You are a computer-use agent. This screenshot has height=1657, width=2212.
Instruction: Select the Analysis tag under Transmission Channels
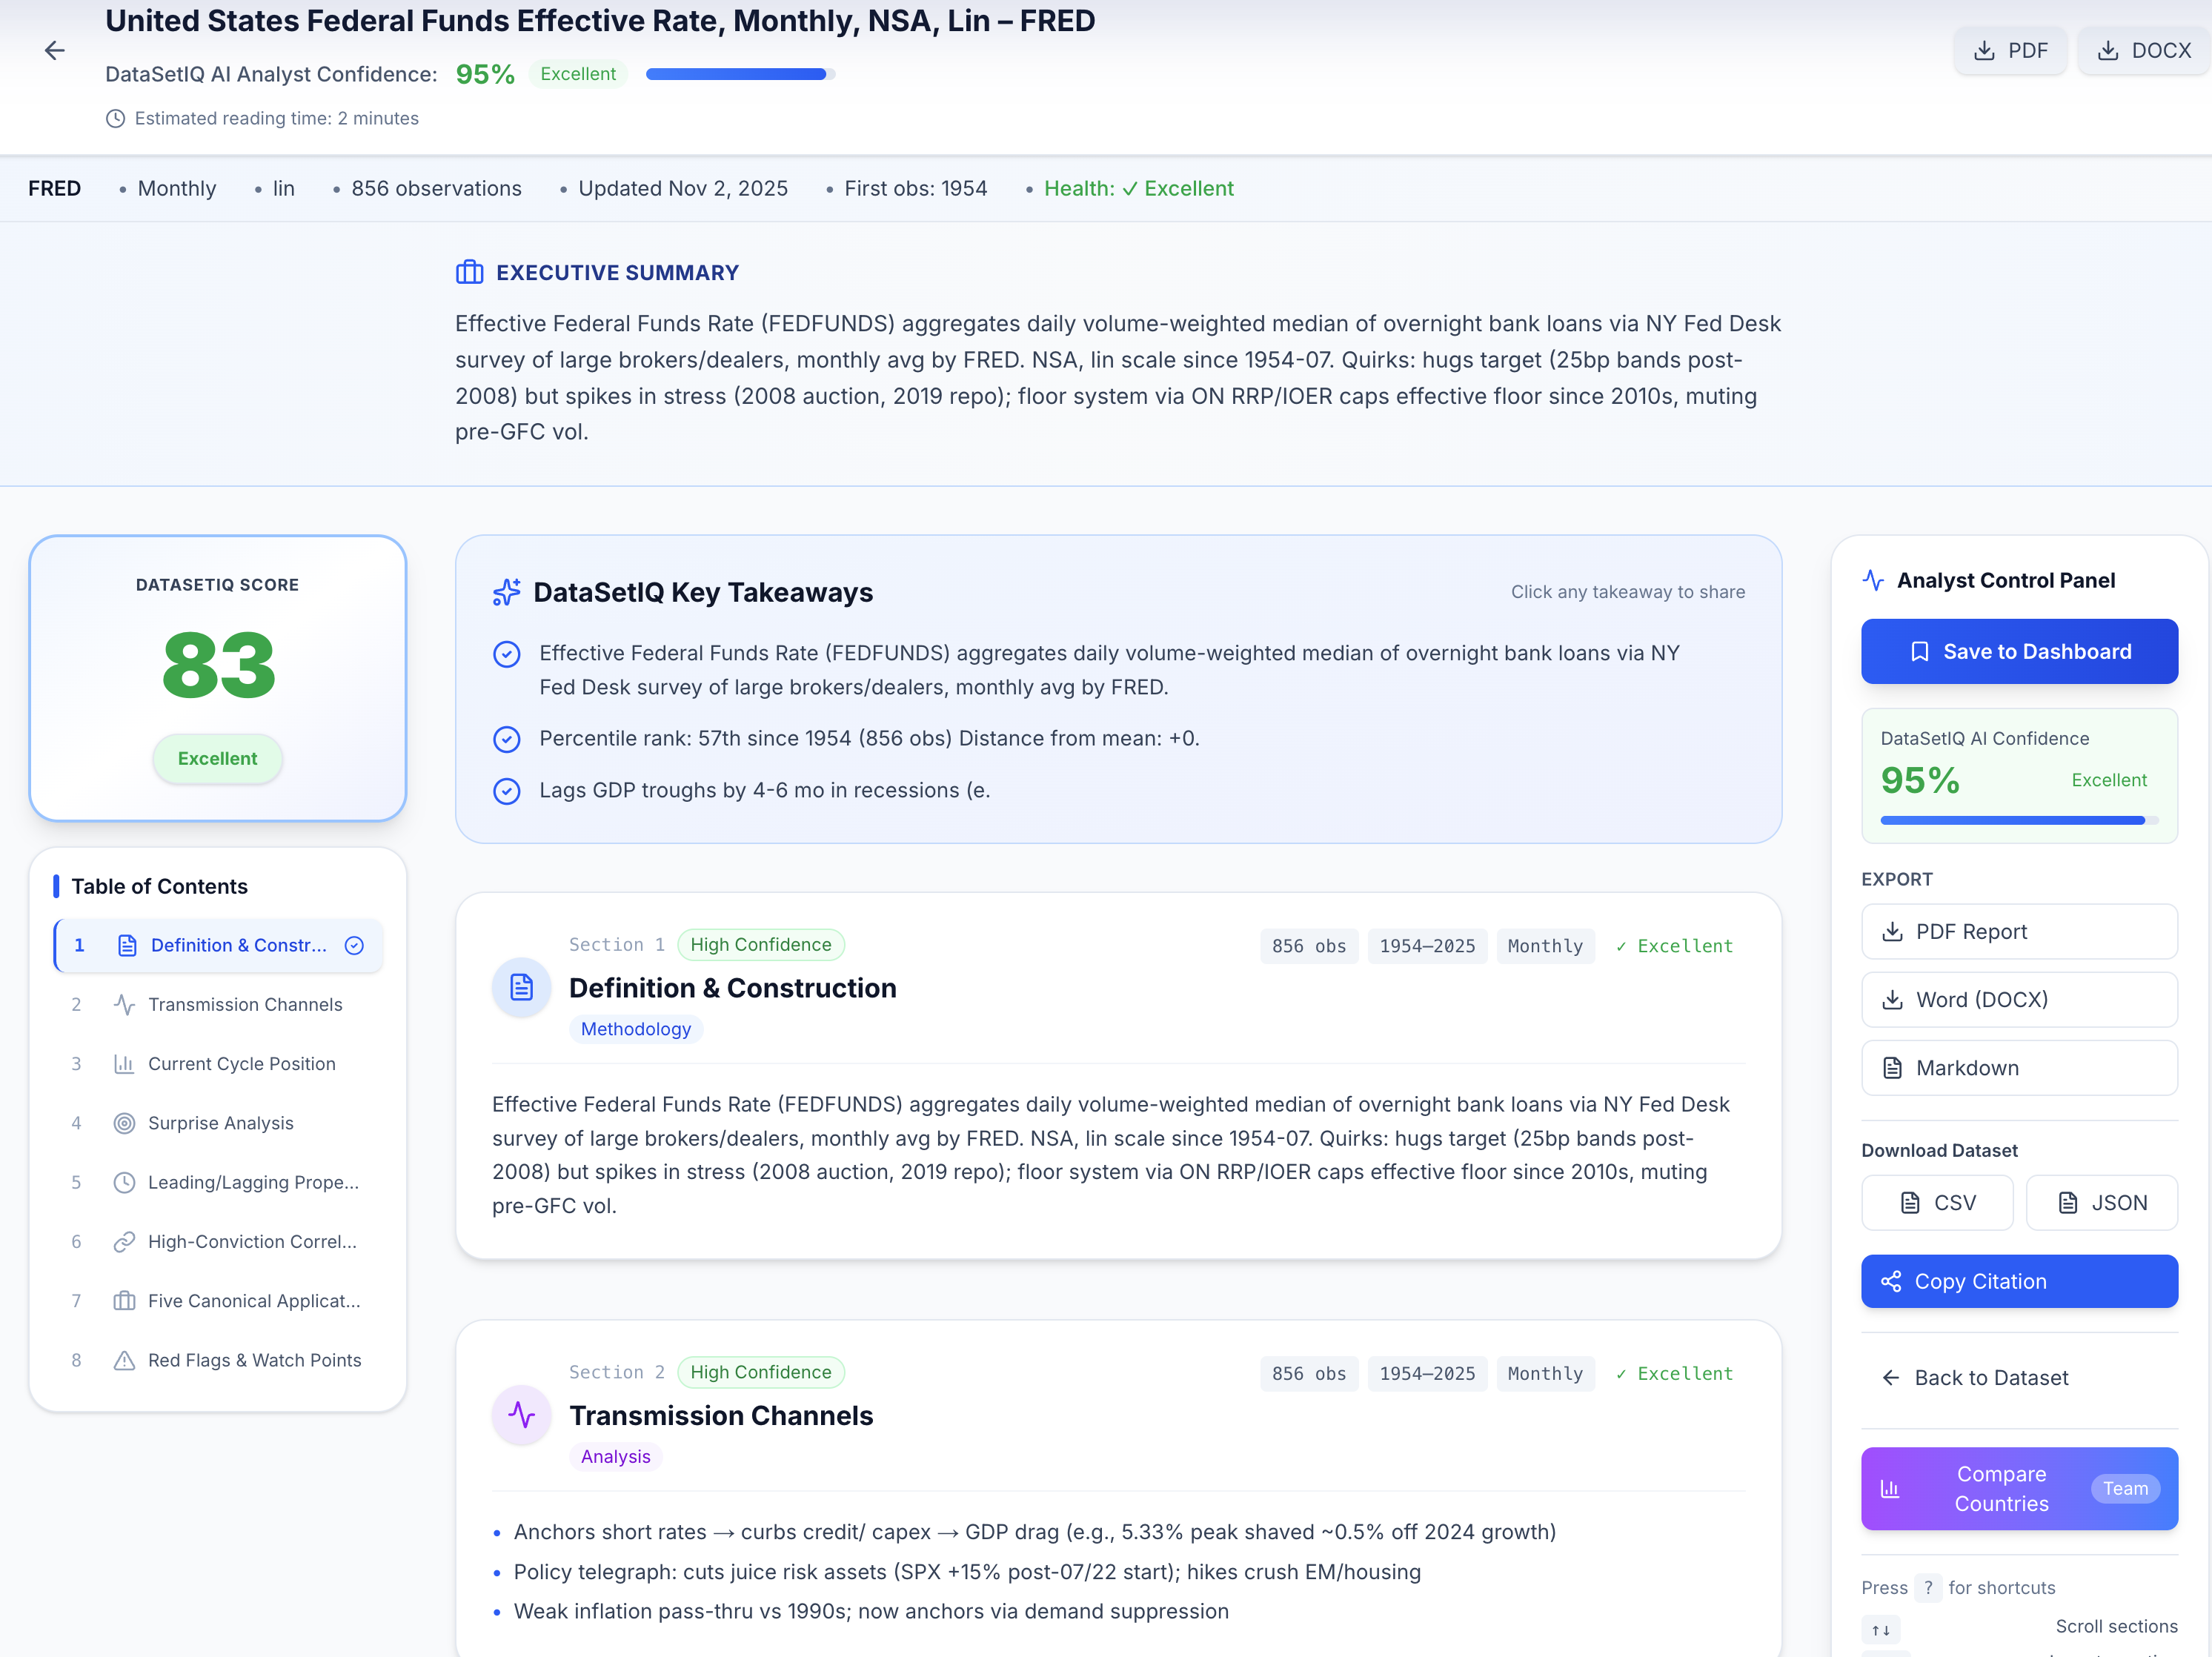[615, 1456]
